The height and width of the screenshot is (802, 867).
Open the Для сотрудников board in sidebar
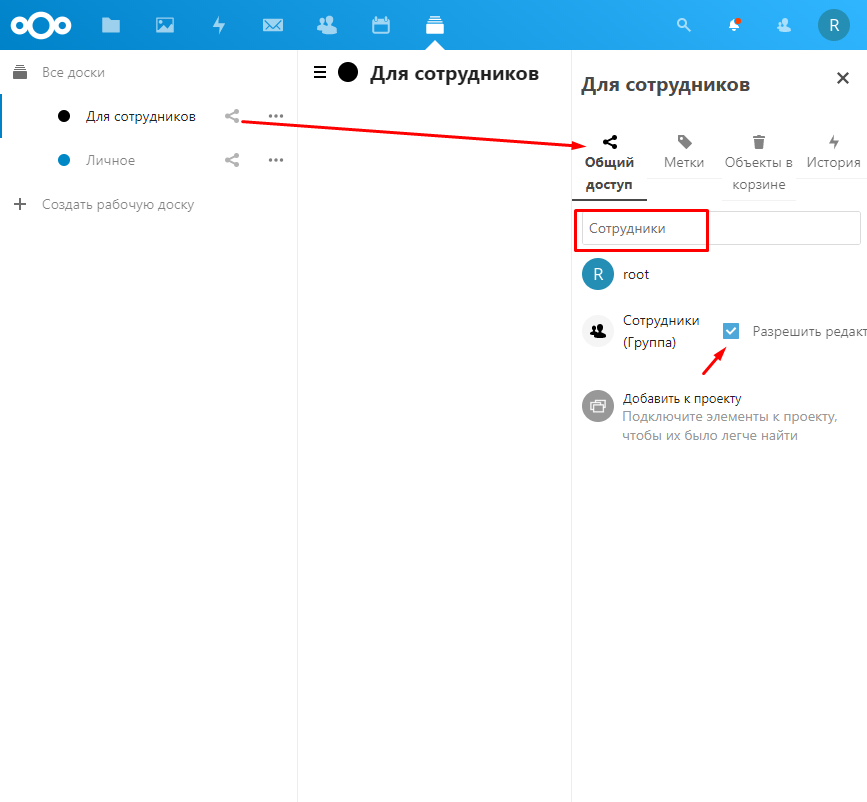tap(140, 117)
